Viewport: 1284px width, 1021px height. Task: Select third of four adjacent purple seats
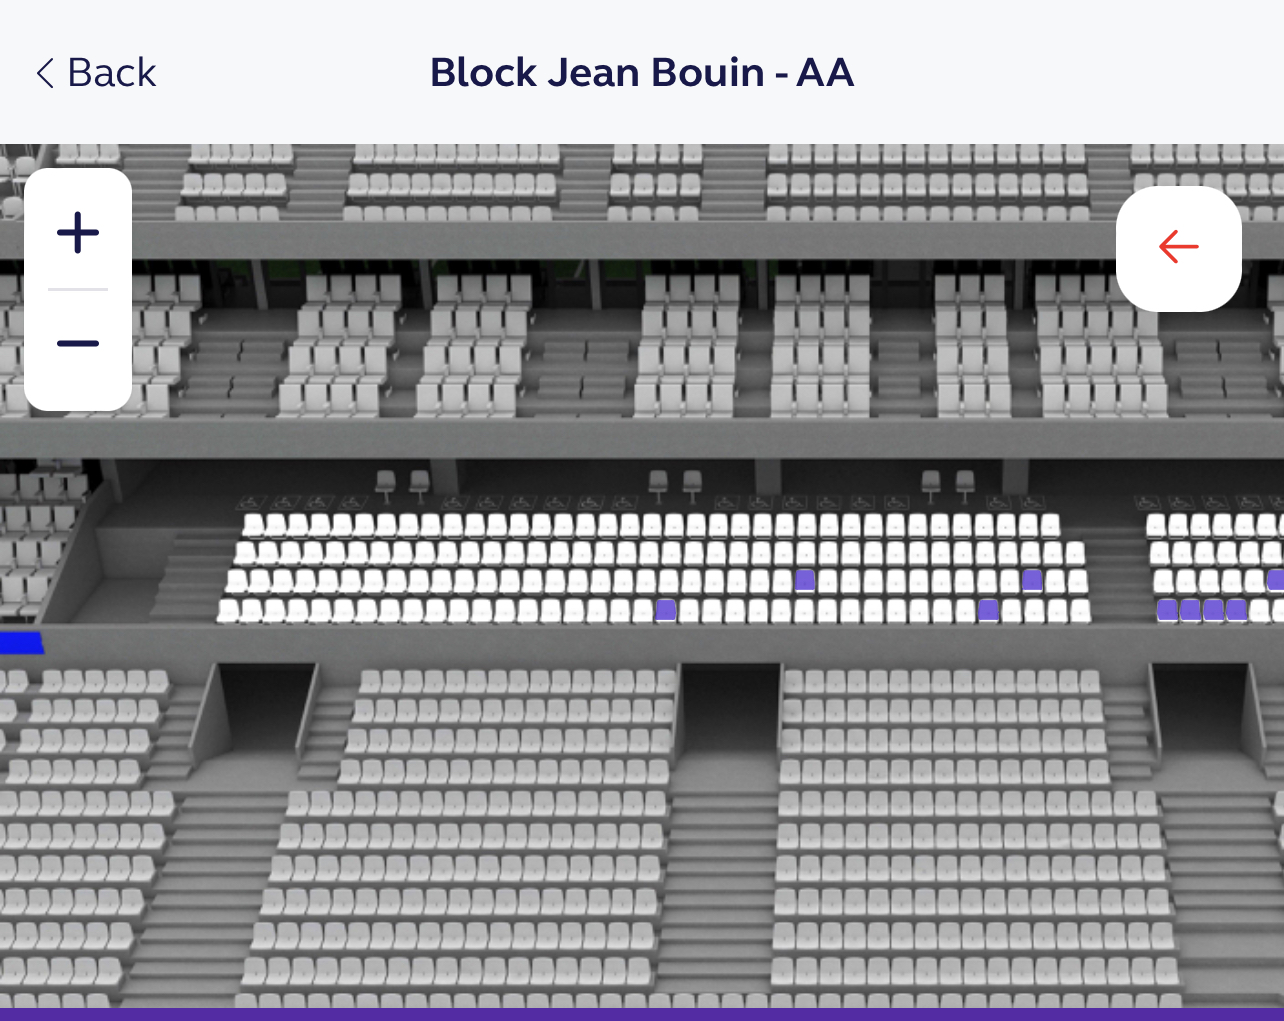coord(1213,609)
